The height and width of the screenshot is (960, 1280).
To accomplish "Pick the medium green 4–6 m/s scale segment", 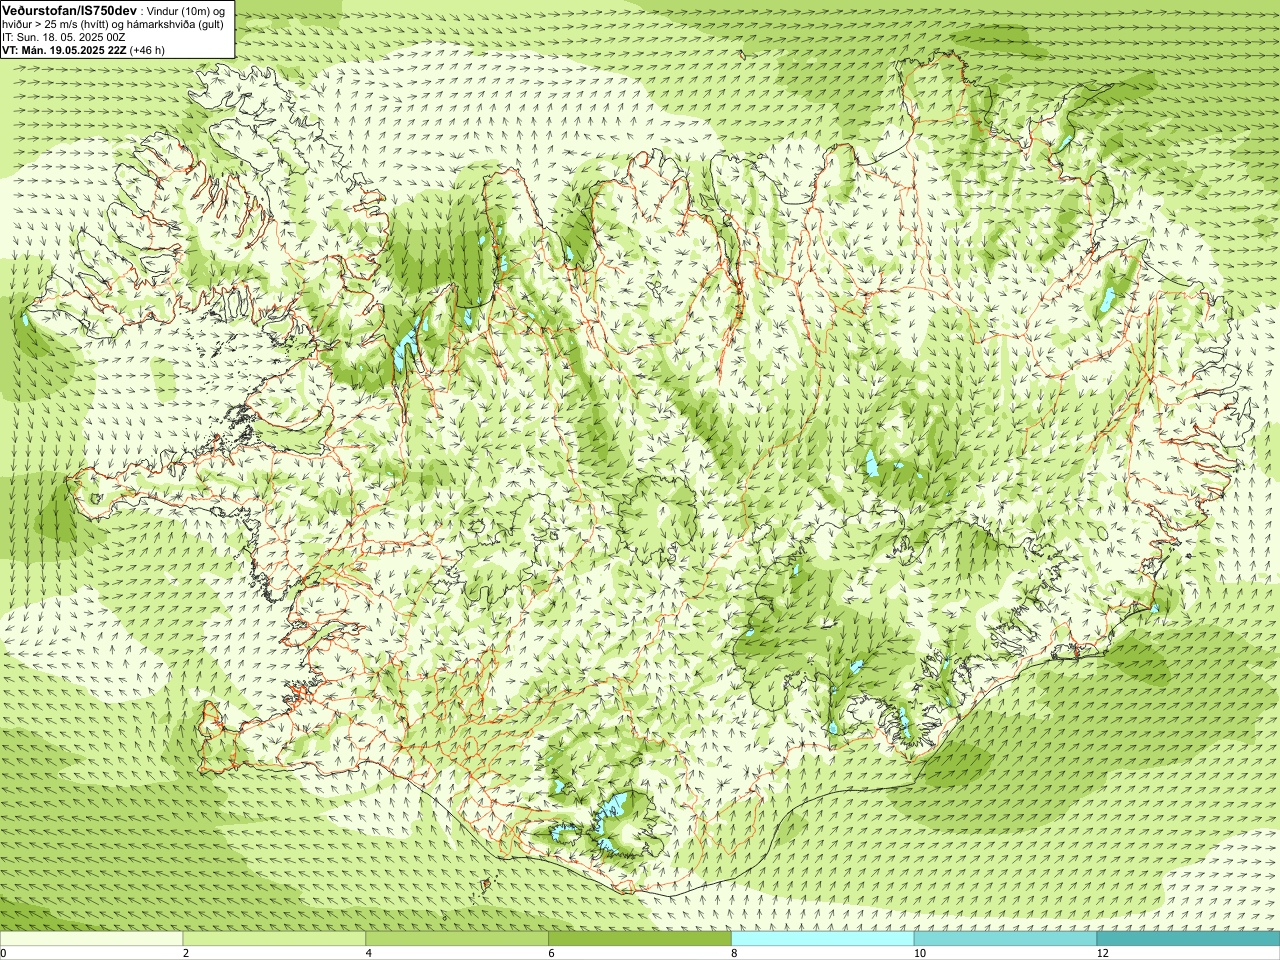I will pyautogui.click(x=457, y=939).
